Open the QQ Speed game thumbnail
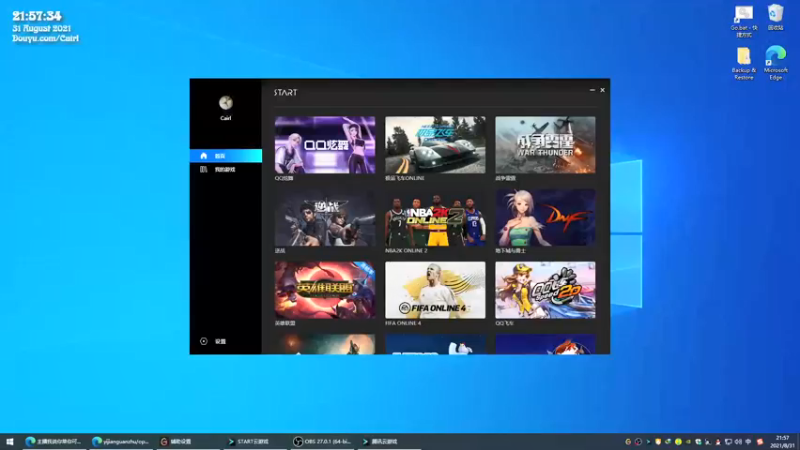 [x=545, y=290]
